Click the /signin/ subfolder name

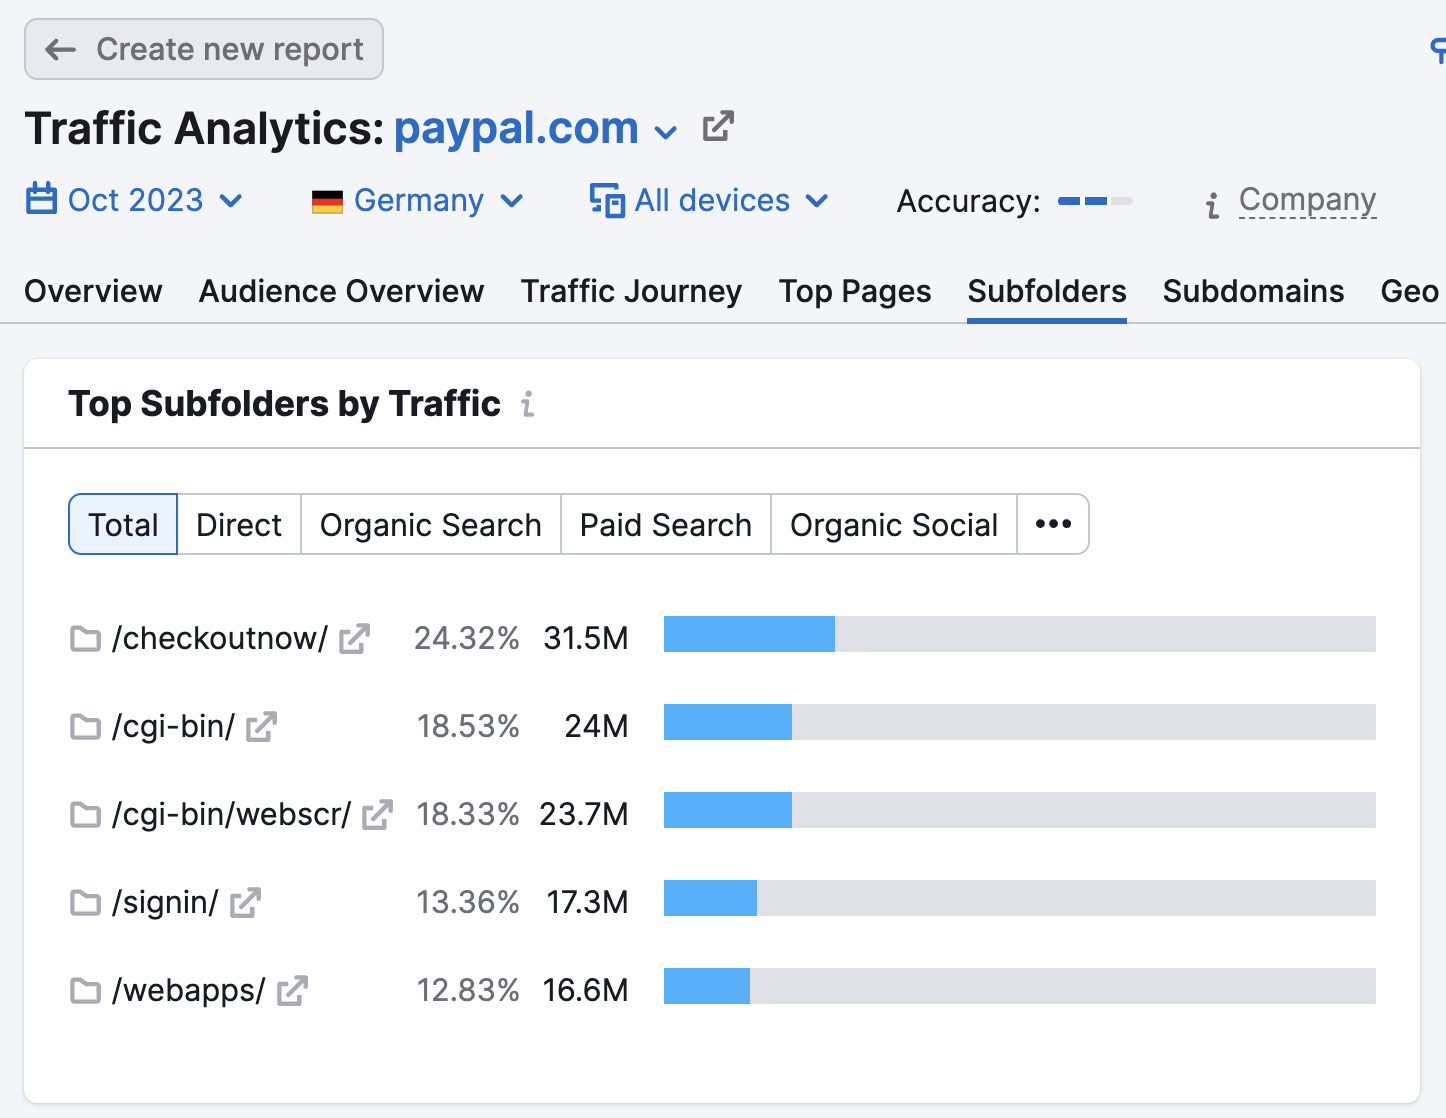coord(165,902)
